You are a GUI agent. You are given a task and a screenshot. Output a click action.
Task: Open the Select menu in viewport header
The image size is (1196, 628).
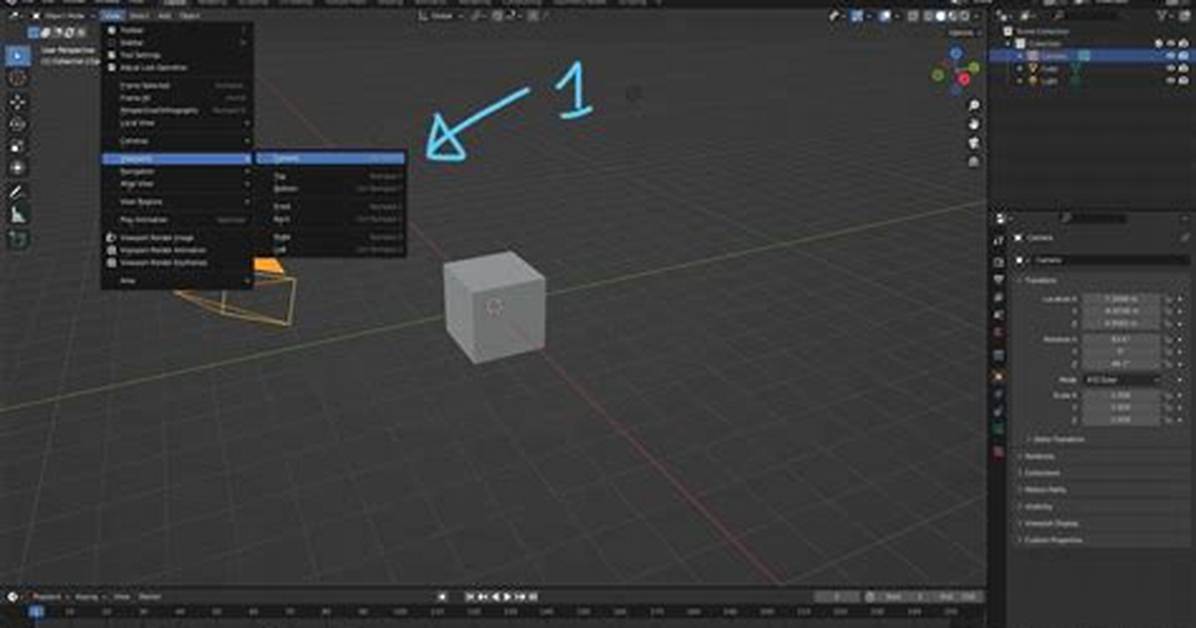(139, 15)
